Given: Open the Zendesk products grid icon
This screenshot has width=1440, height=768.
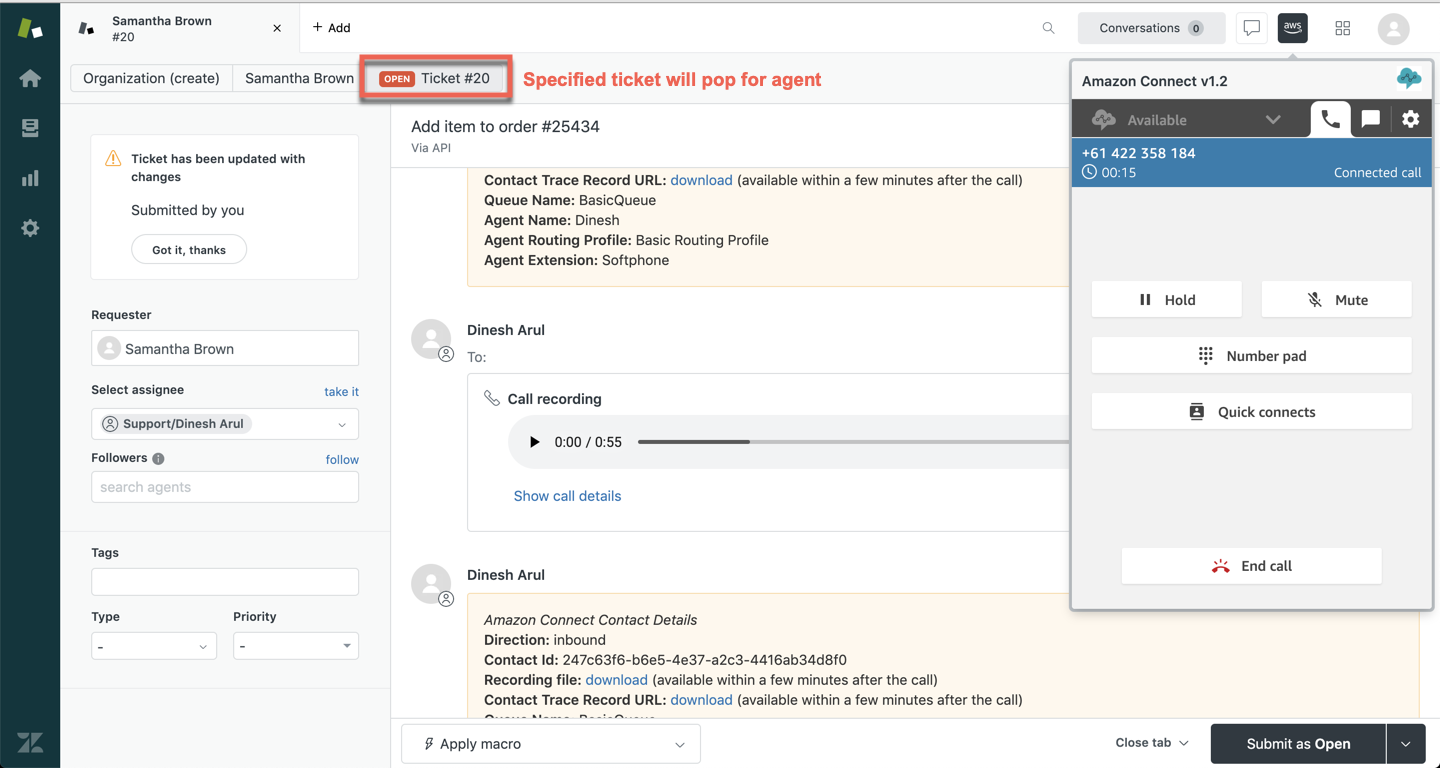Looking at the screenshot, I should [x=1342, y=28].
